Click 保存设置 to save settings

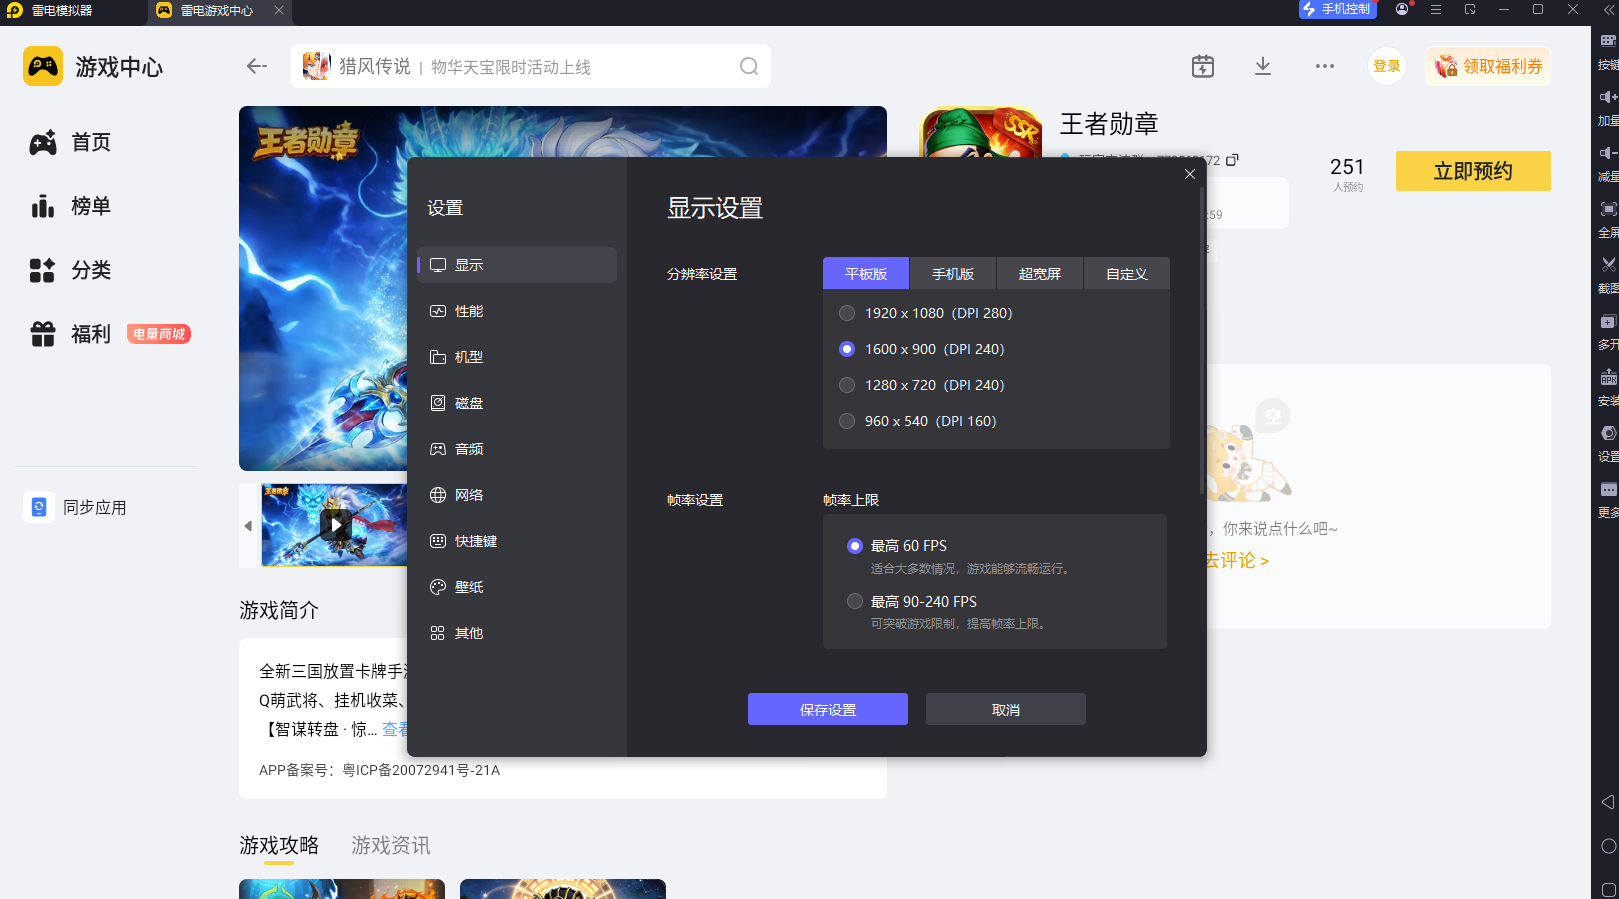pos(828,709)
